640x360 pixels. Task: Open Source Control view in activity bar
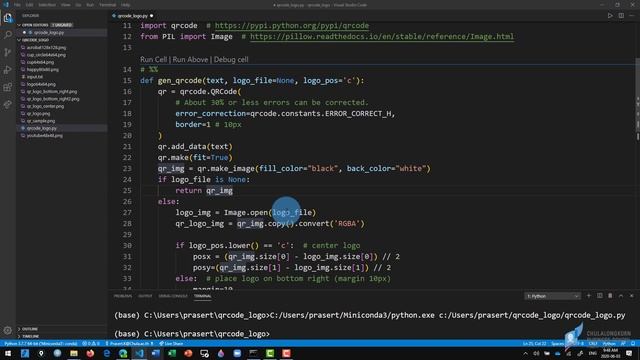pyautogui.click(x=8, y=52)
